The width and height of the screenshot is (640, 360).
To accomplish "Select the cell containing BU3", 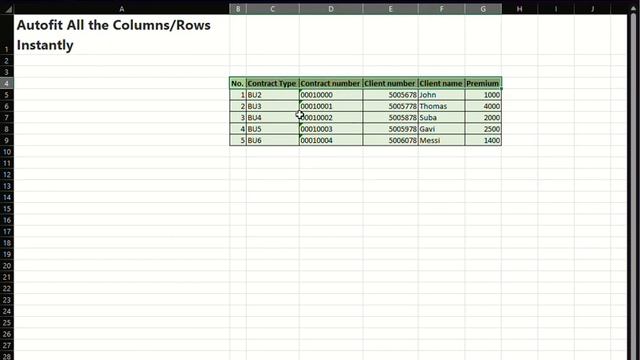I will (x=273, y=106).
